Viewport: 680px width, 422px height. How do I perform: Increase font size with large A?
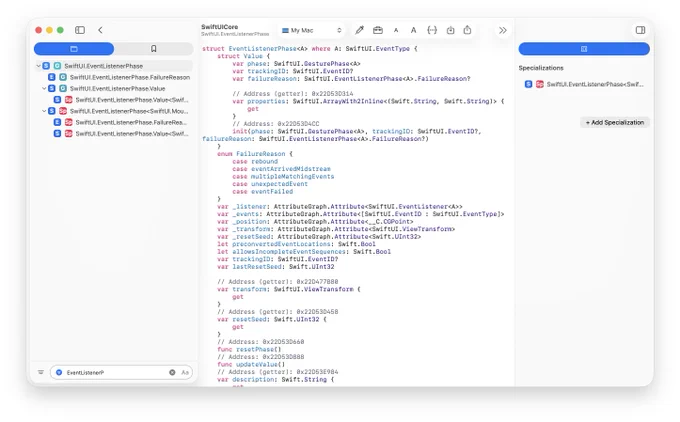(413, 30)
